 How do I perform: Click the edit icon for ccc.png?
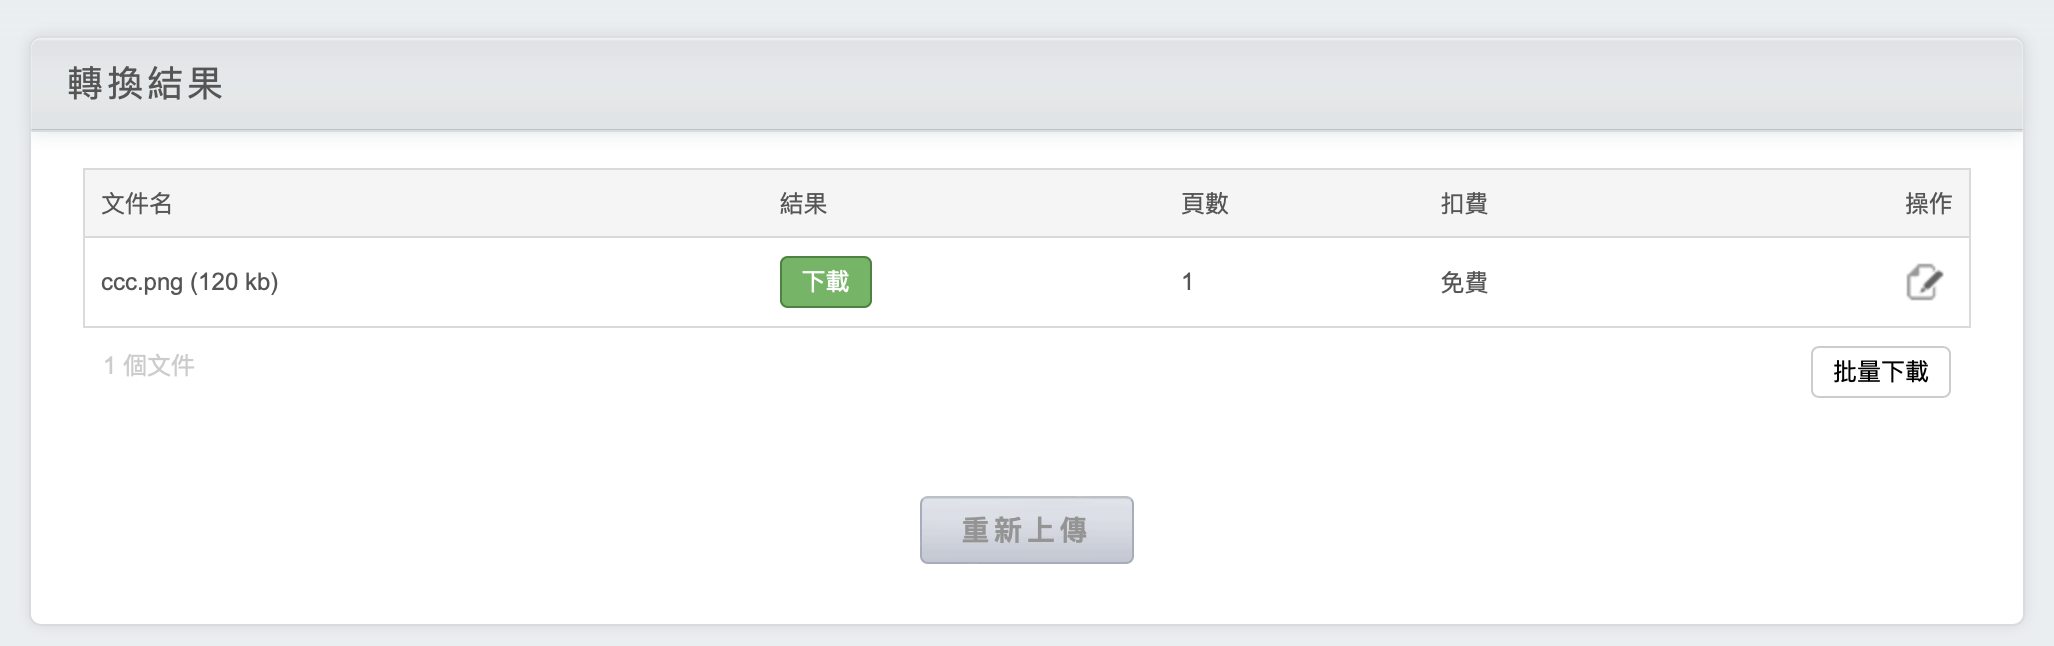pos(1923,283)
